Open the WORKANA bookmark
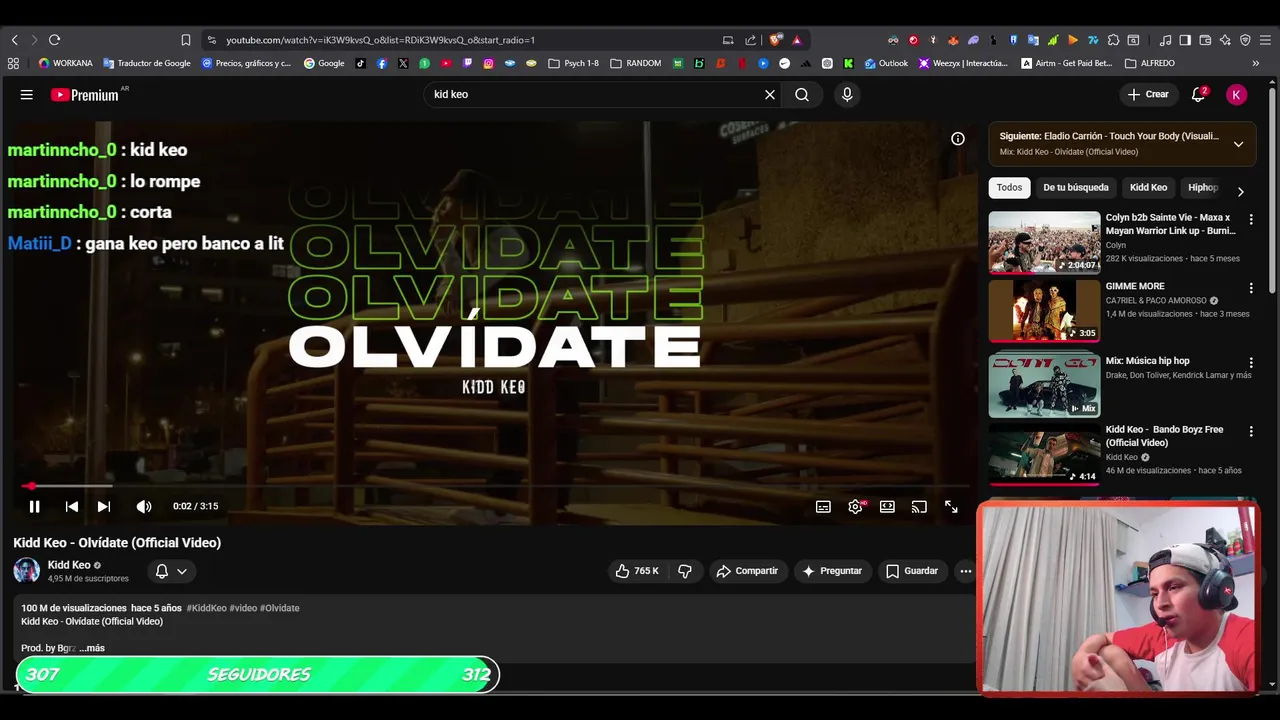The image size is (1280, 720). [65, 63]
